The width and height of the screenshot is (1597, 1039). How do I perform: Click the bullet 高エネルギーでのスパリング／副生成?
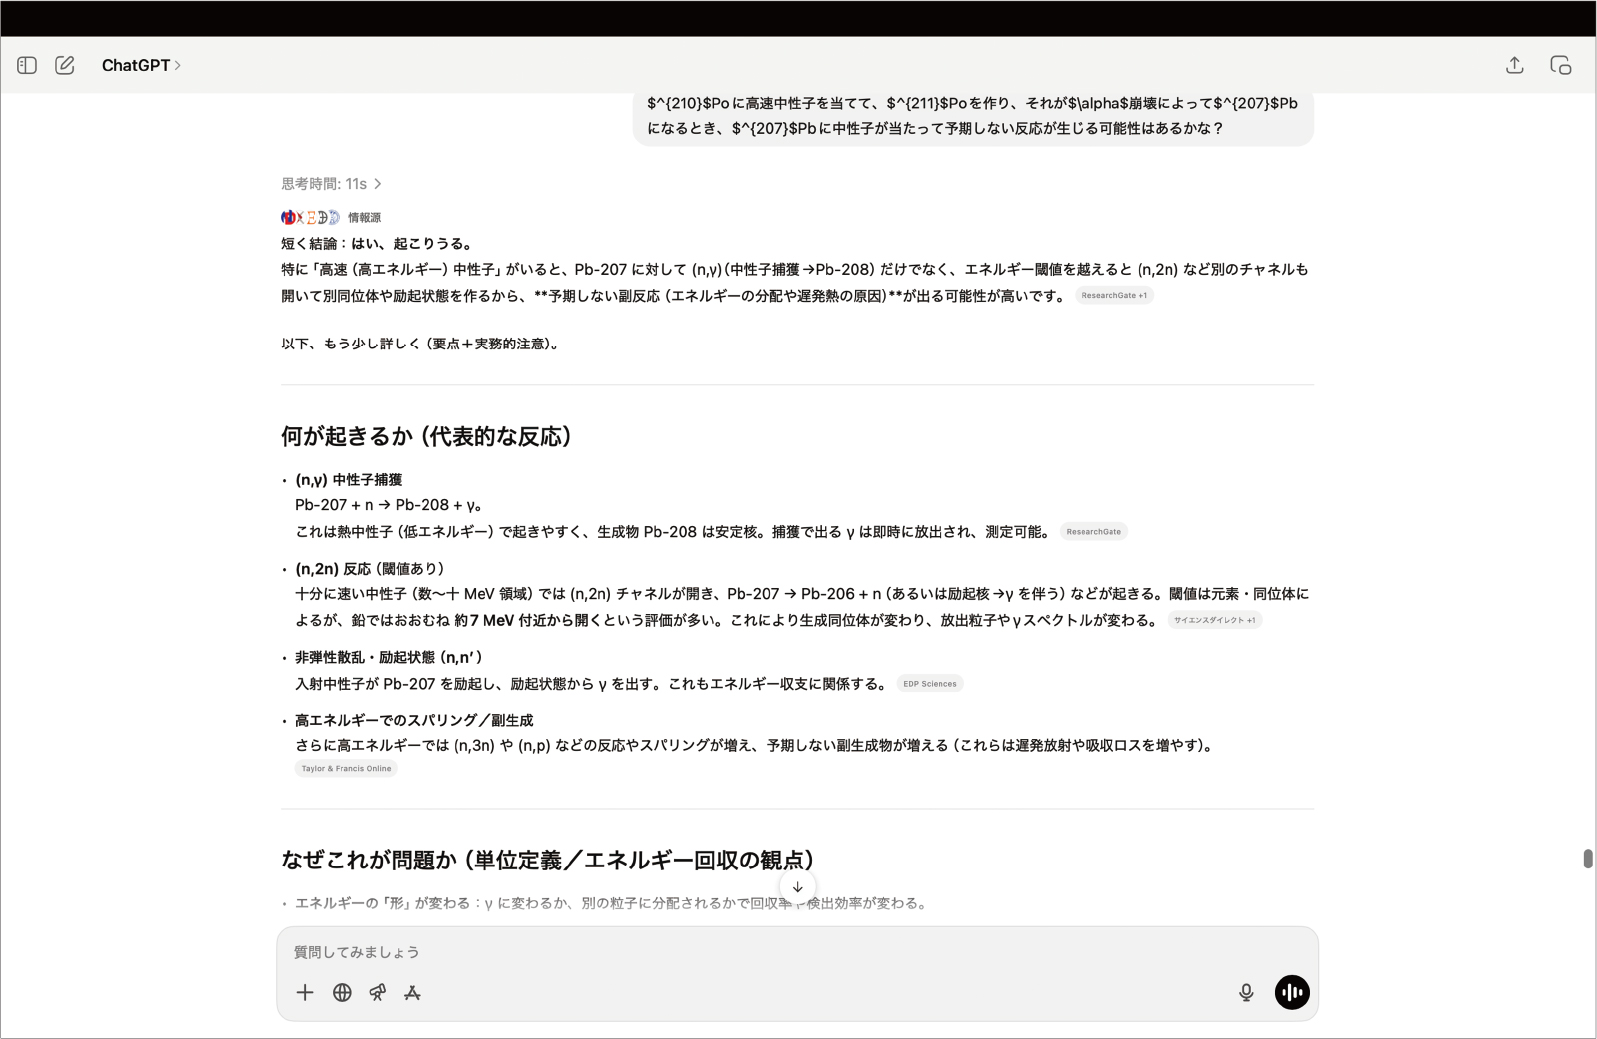click(x=414, y=720)
